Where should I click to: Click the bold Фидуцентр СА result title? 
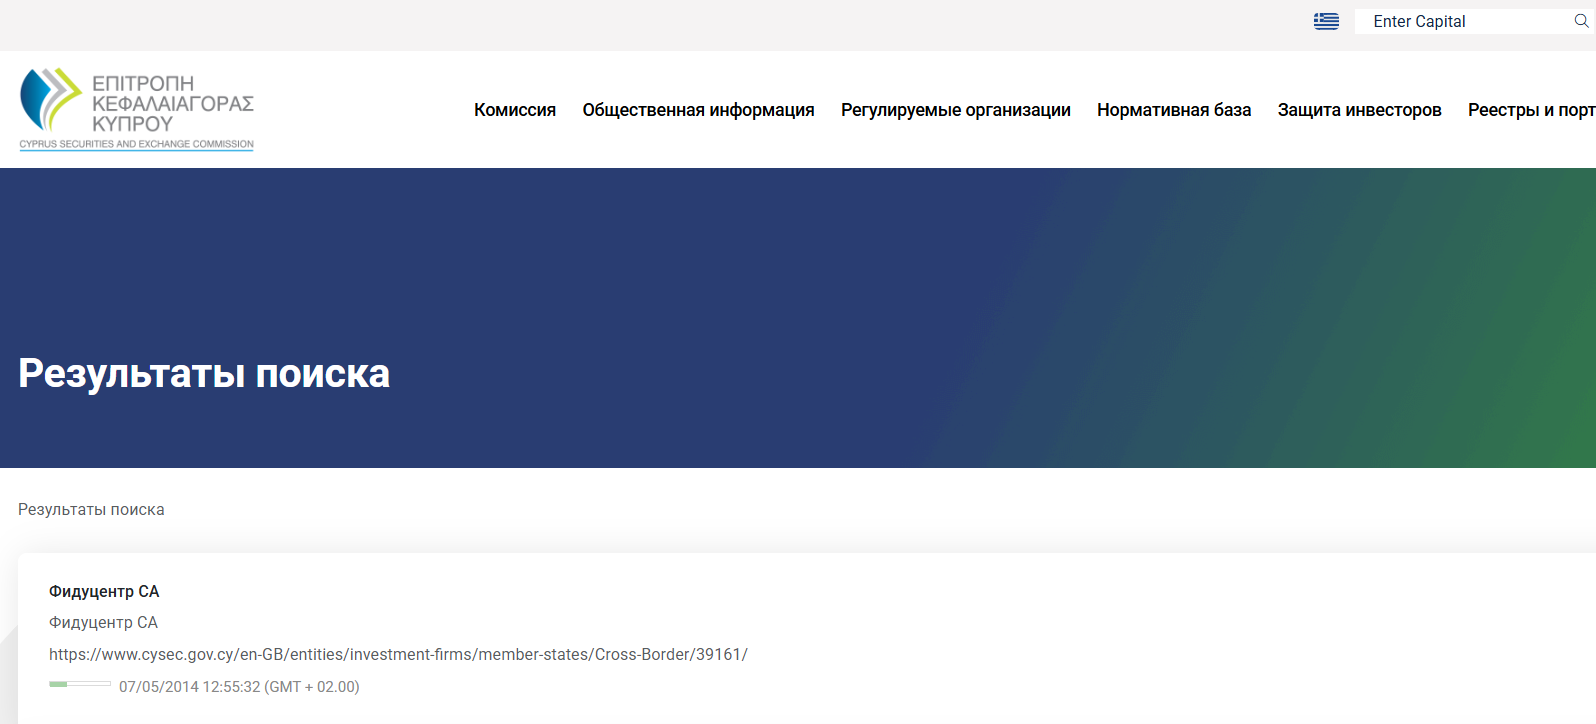[x=104, y=592]
